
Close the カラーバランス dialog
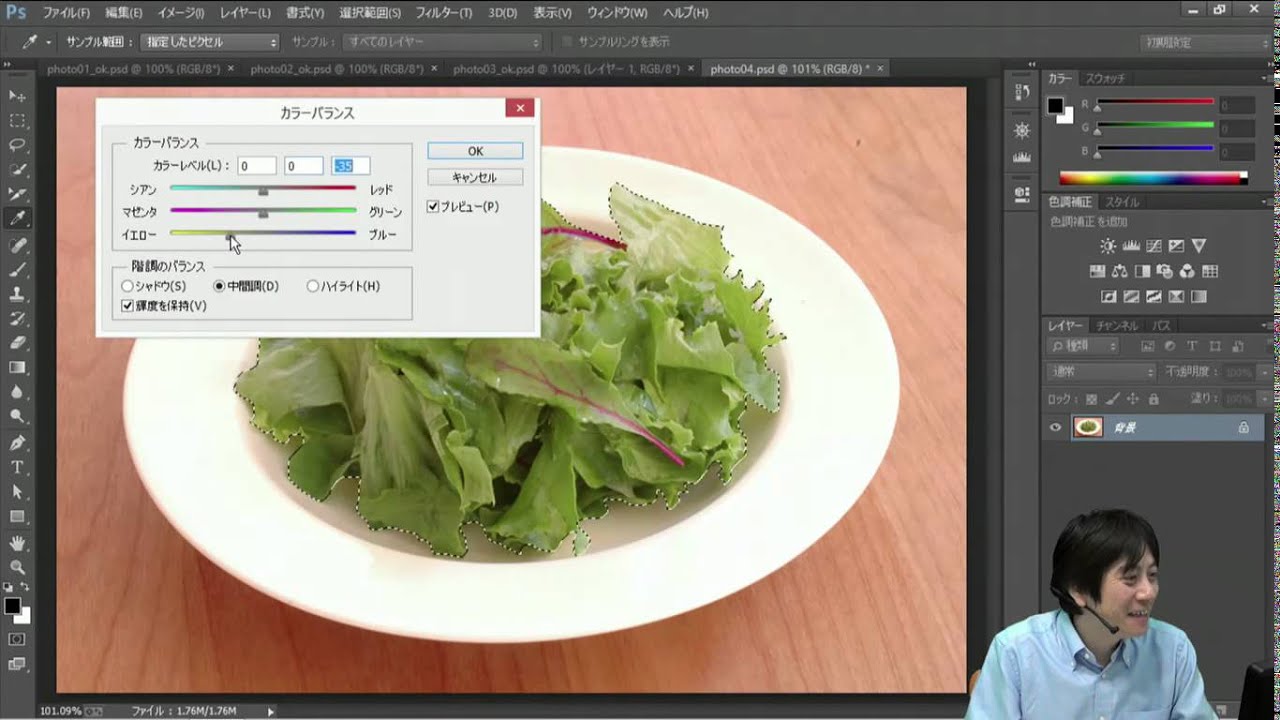[519, 108]
